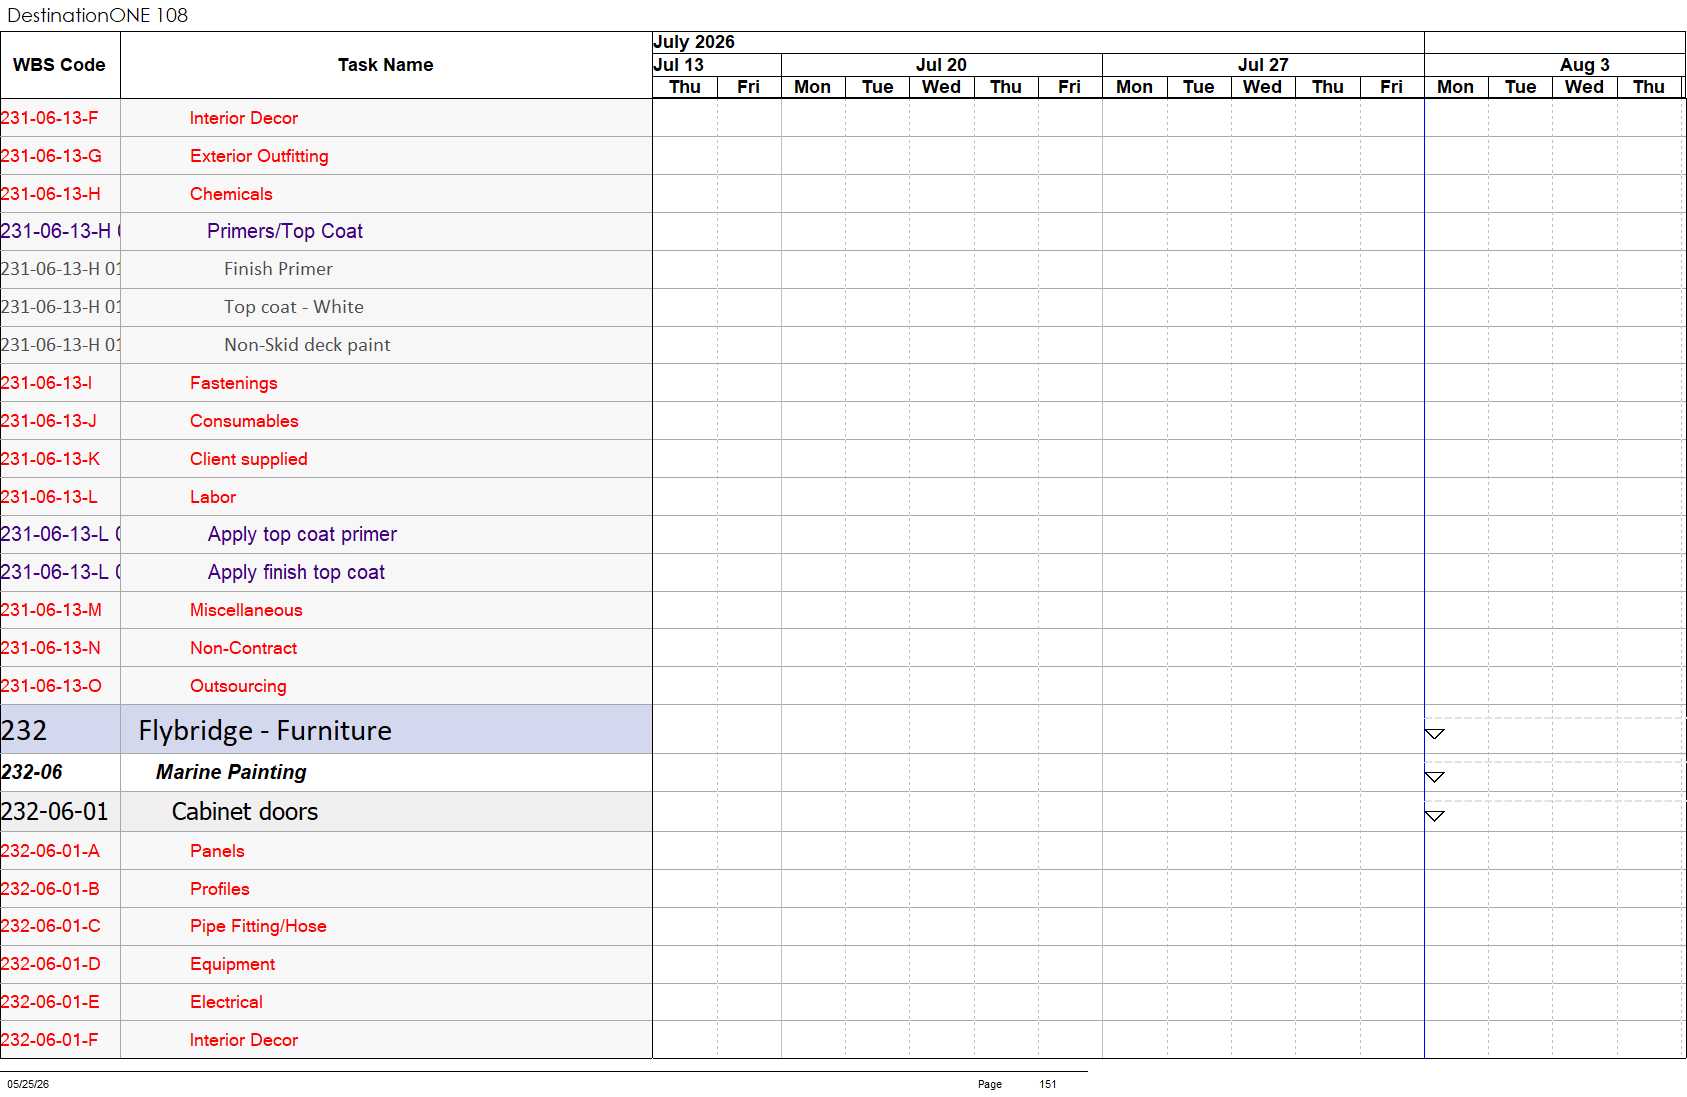Click WBS code 232-06 cell
The height and width of the screenshot is (1097, 1687).
tap(60, 772)
